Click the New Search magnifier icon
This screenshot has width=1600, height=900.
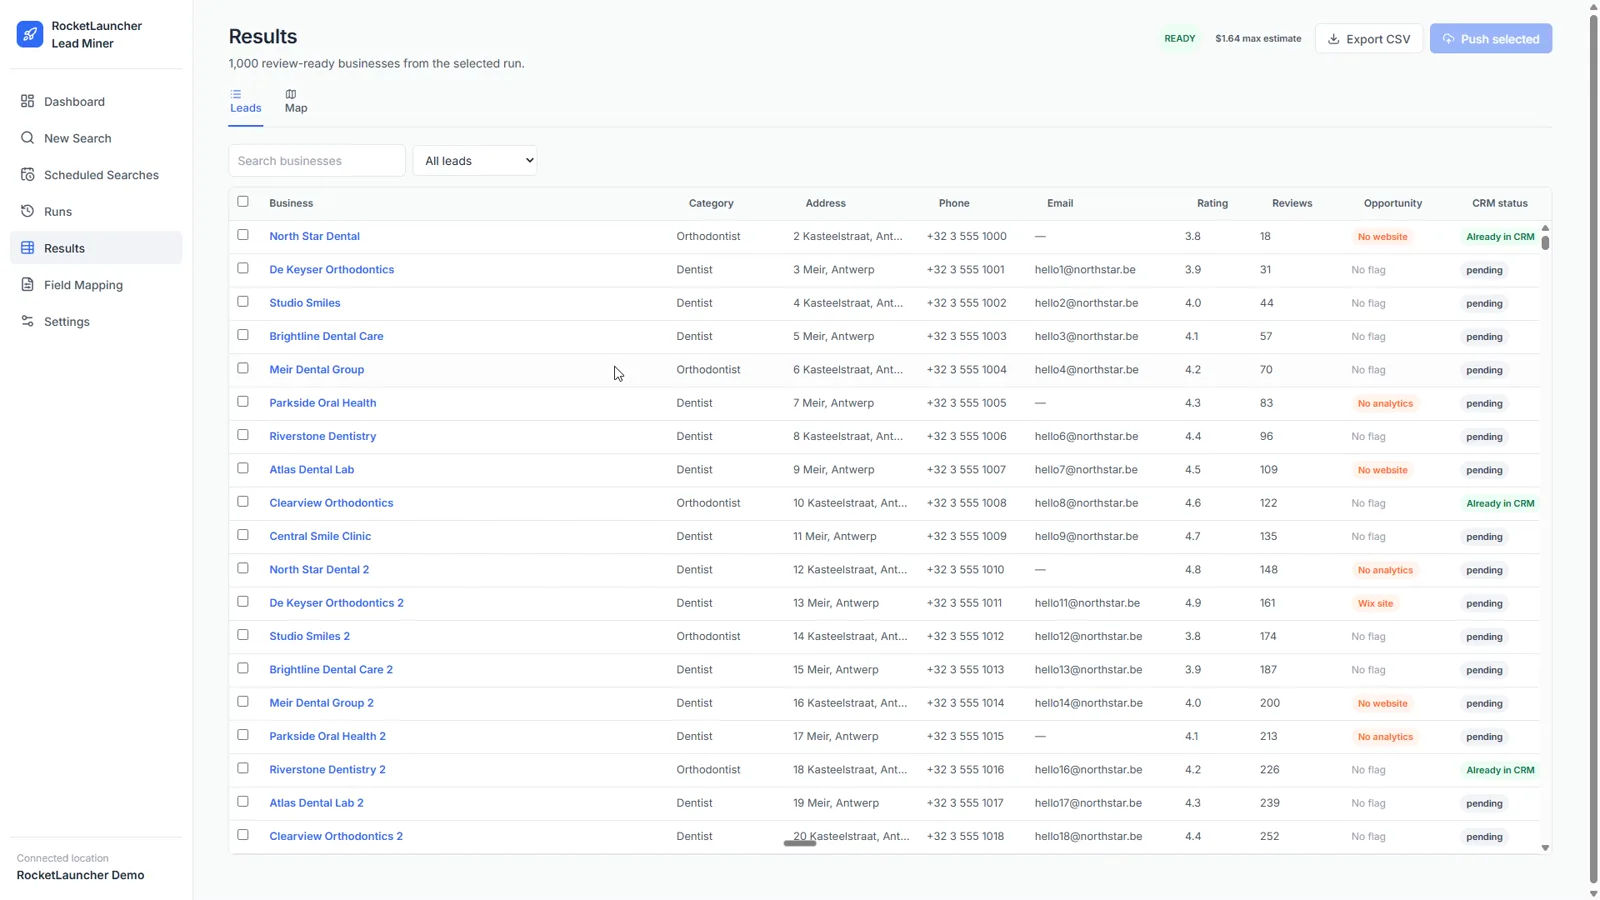27,138
